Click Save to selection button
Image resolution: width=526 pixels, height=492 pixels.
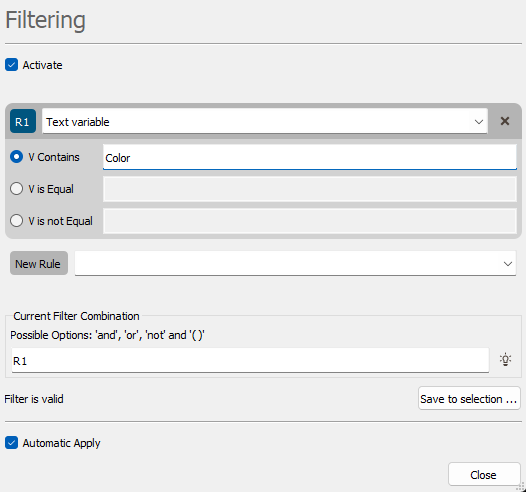tap(469, 398)
